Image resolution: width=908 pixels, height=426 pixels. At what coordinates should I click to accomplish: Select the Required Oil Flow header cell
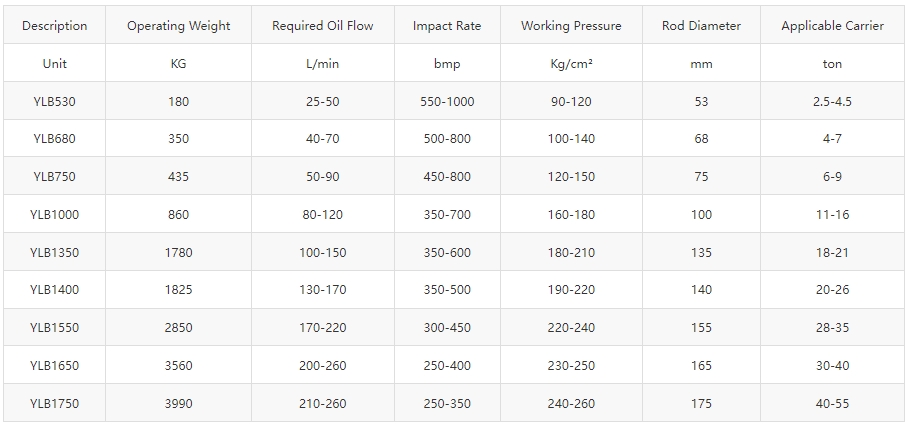pos(323,25)
